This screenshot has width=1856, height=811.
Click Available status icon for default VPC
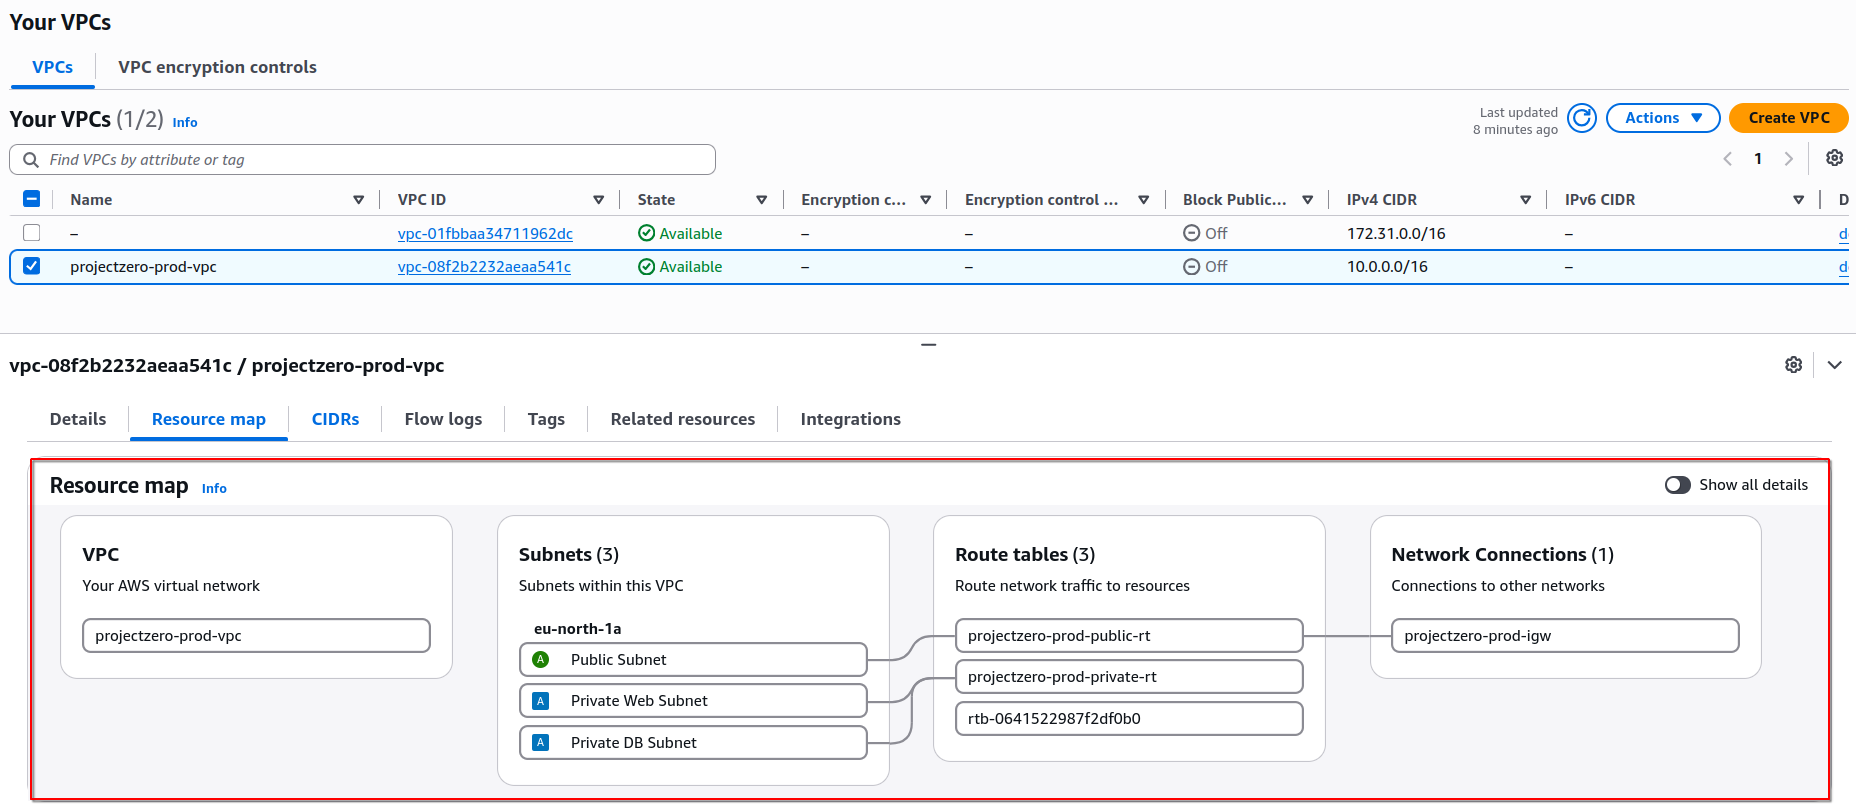tap(647, 233)
